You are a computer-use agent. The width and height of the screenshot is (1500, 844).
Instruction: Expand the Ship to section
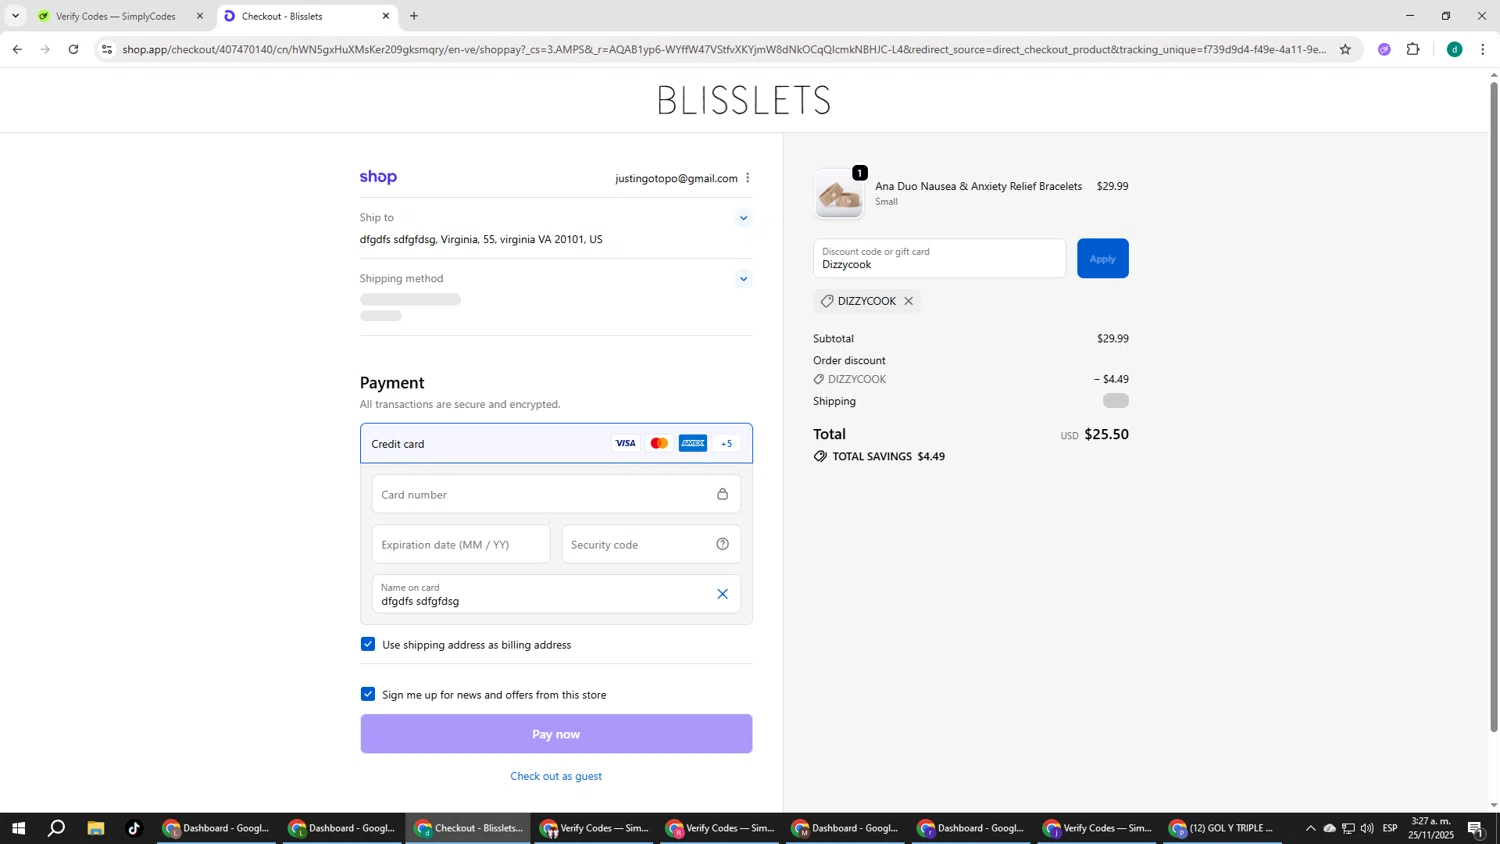click(x=743, y=218)
